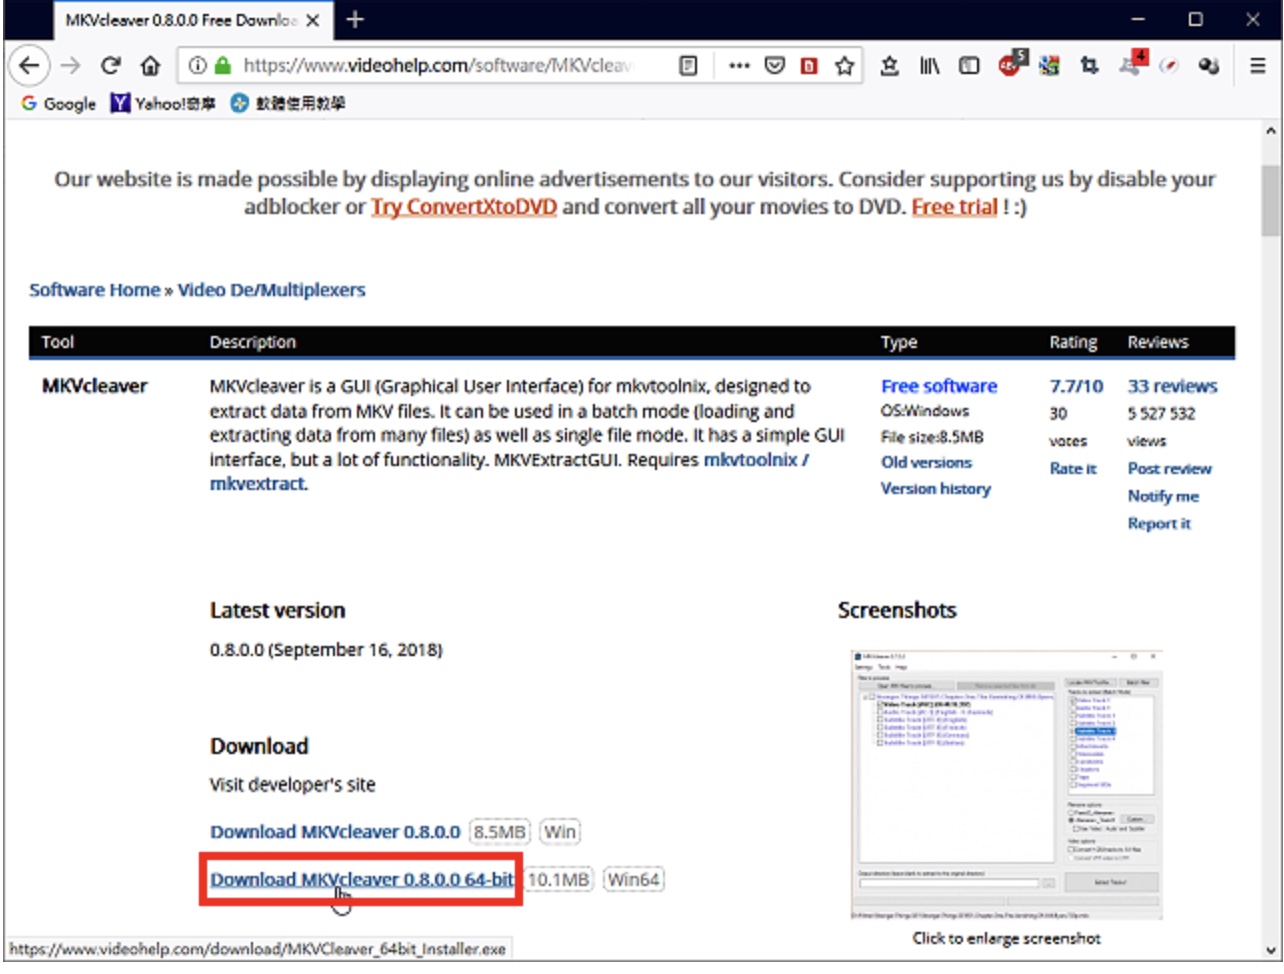Go back to previous page
The height and width of the screenshot is (974, 1284).
(x=29, y=66)
